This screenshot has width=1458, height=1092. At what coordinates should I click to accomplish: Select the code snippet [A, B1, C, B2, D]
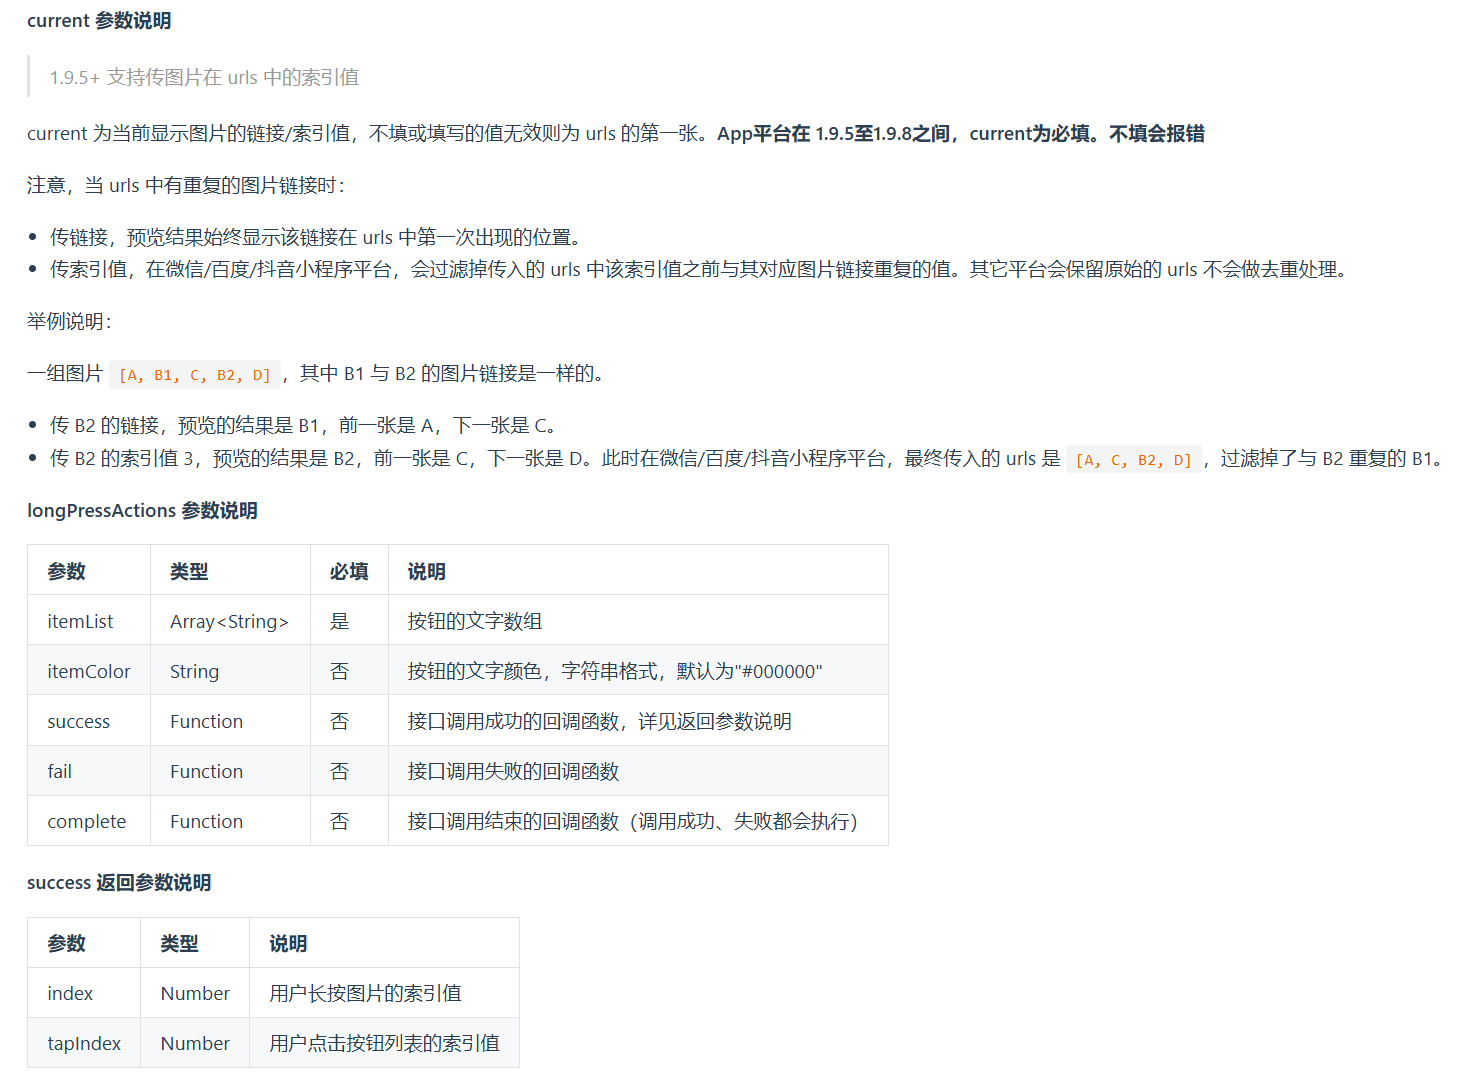[195, 374]
